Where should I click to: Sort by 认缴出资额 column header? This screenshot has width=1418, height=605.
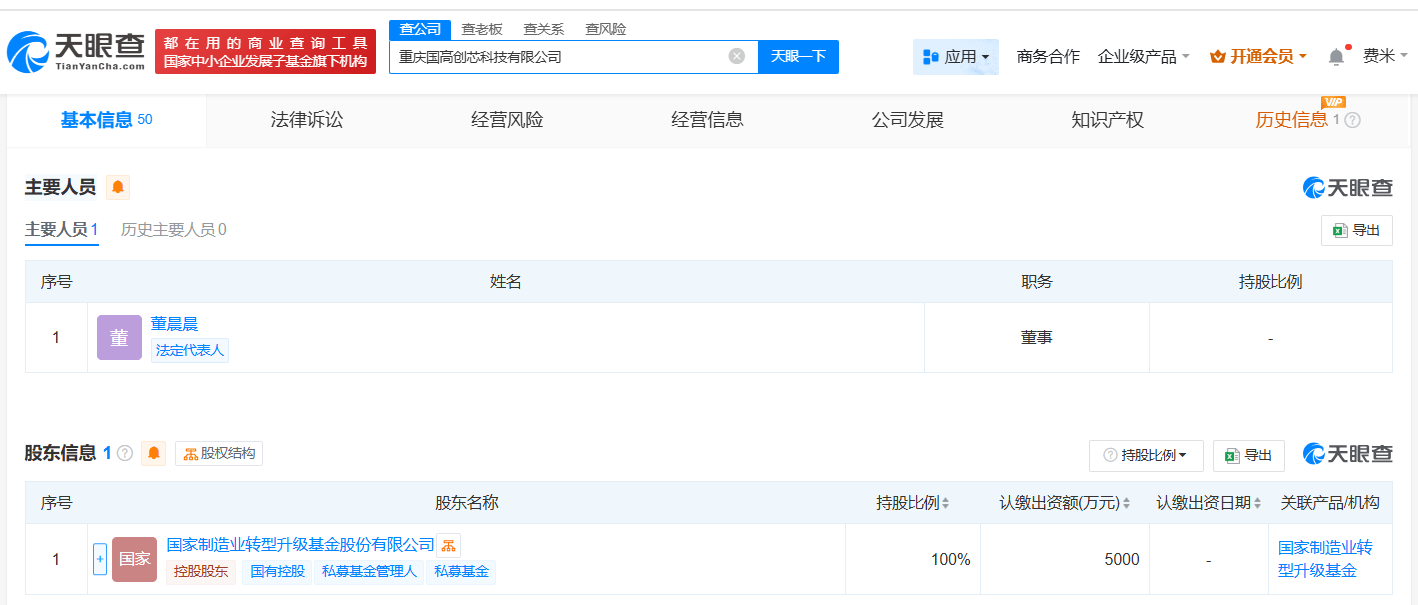coord(1127,503)
